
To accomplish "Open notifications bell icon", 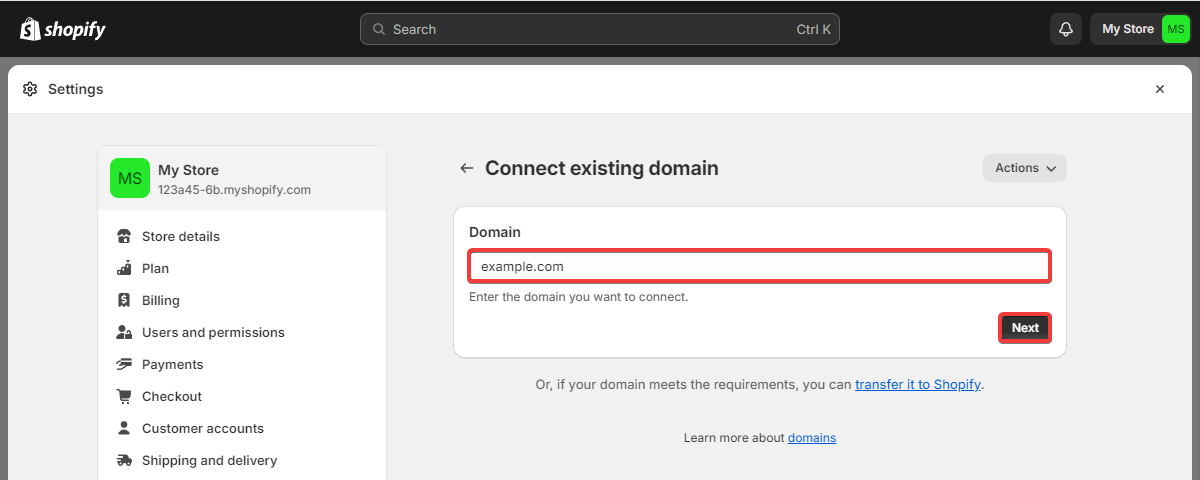I will pos(1066,29).
